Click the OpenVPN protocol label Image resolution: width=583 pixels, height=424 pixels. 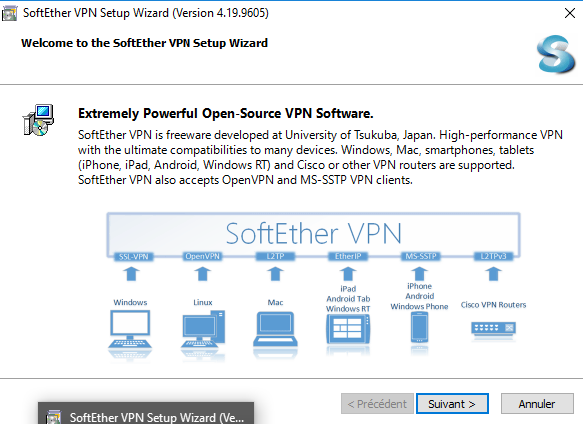[203, 256]
